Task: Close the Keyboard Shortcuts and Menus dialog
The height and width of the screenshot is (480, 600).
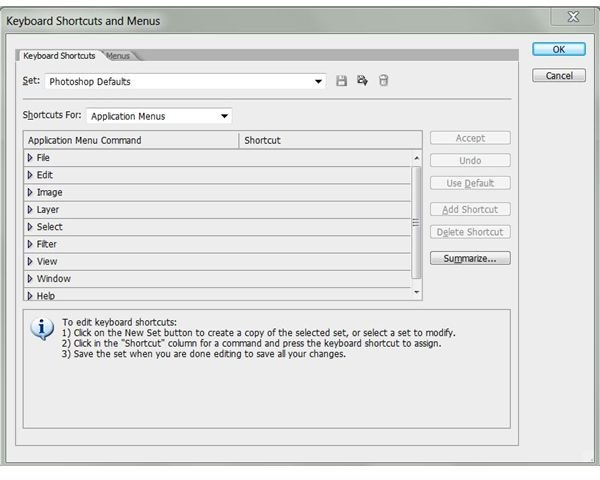Action: 573,16
